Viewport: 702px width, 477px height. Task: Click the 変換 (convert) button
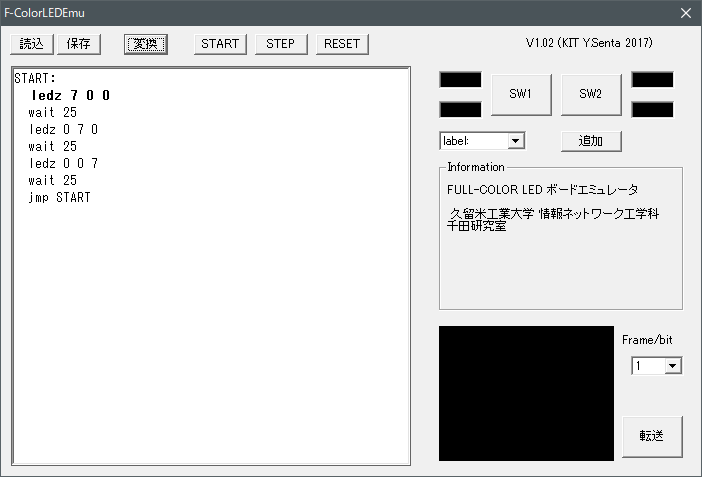pyautogui.click(x=146, y=44)
